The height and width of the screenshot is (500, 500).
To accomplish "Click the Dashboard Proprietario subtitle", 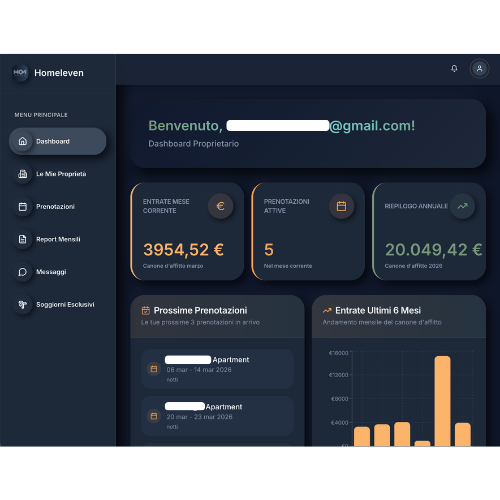I will click(x=194, y=144).
